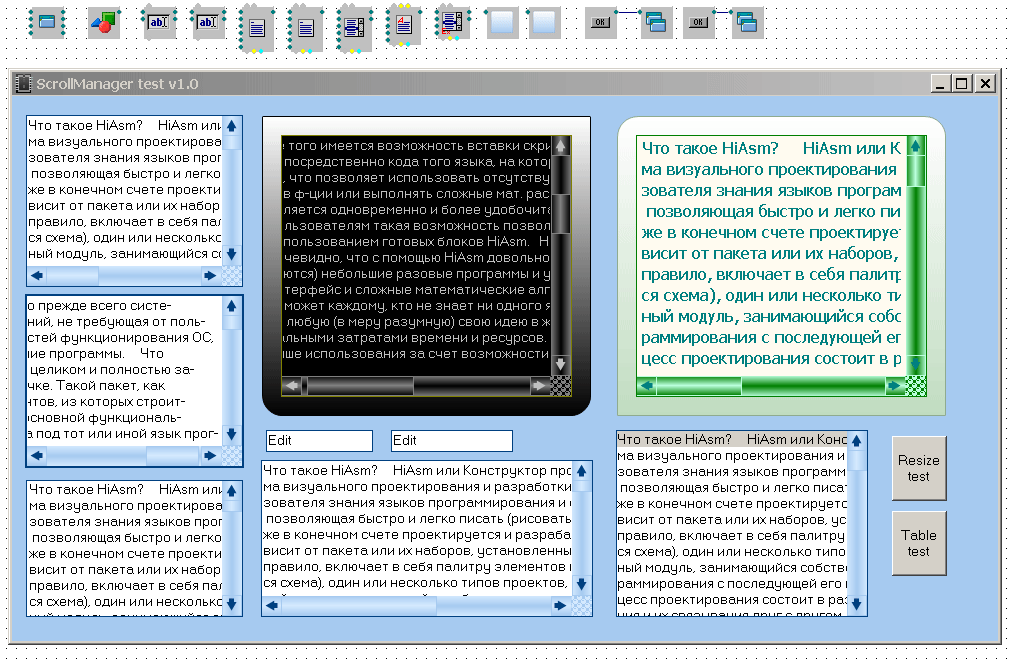This screenshot has width=1009, height=661.
Task: Select the right blank blue panel component
Action: pos(544,23)
